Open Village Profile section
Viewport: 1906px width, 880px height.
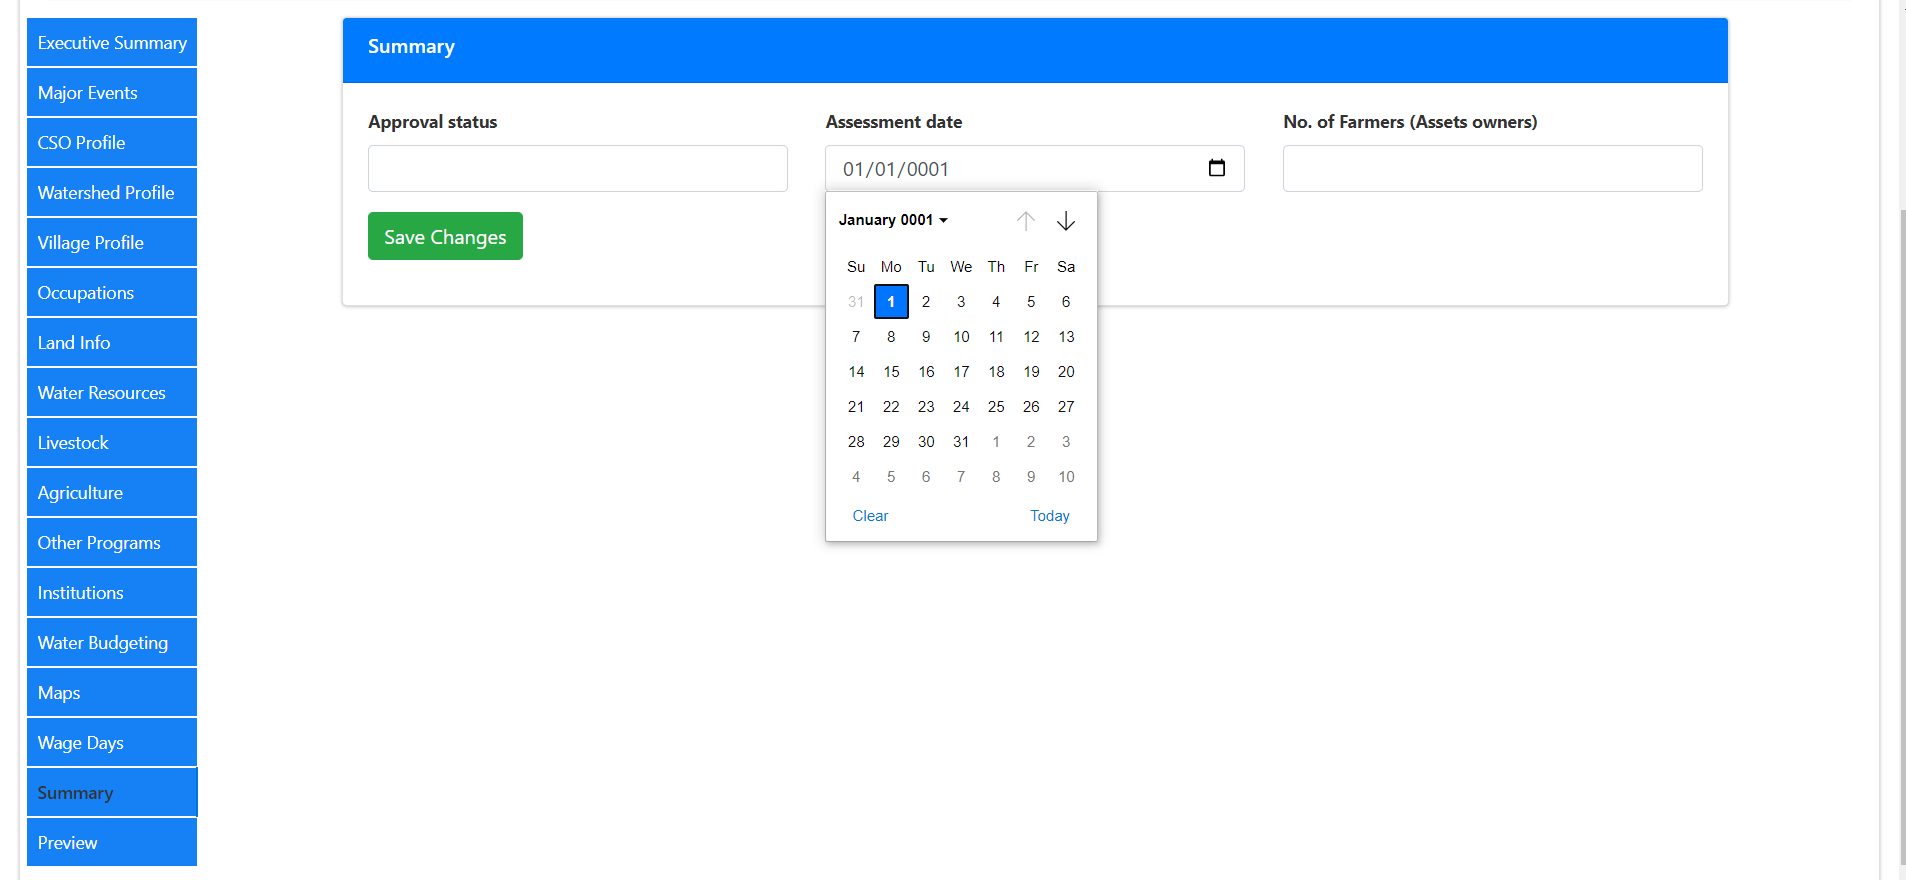tap(112, 242)
